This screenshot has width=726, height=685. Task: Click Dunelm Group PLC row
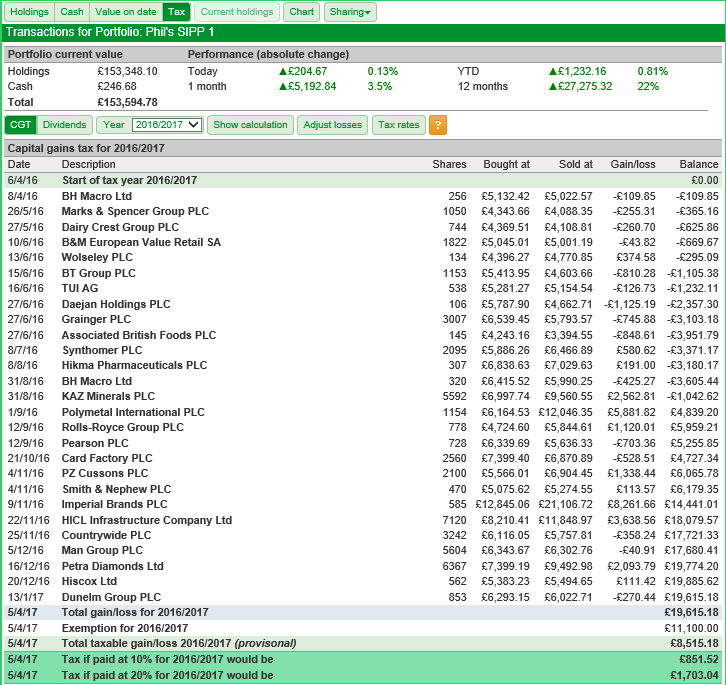[363, 597]
